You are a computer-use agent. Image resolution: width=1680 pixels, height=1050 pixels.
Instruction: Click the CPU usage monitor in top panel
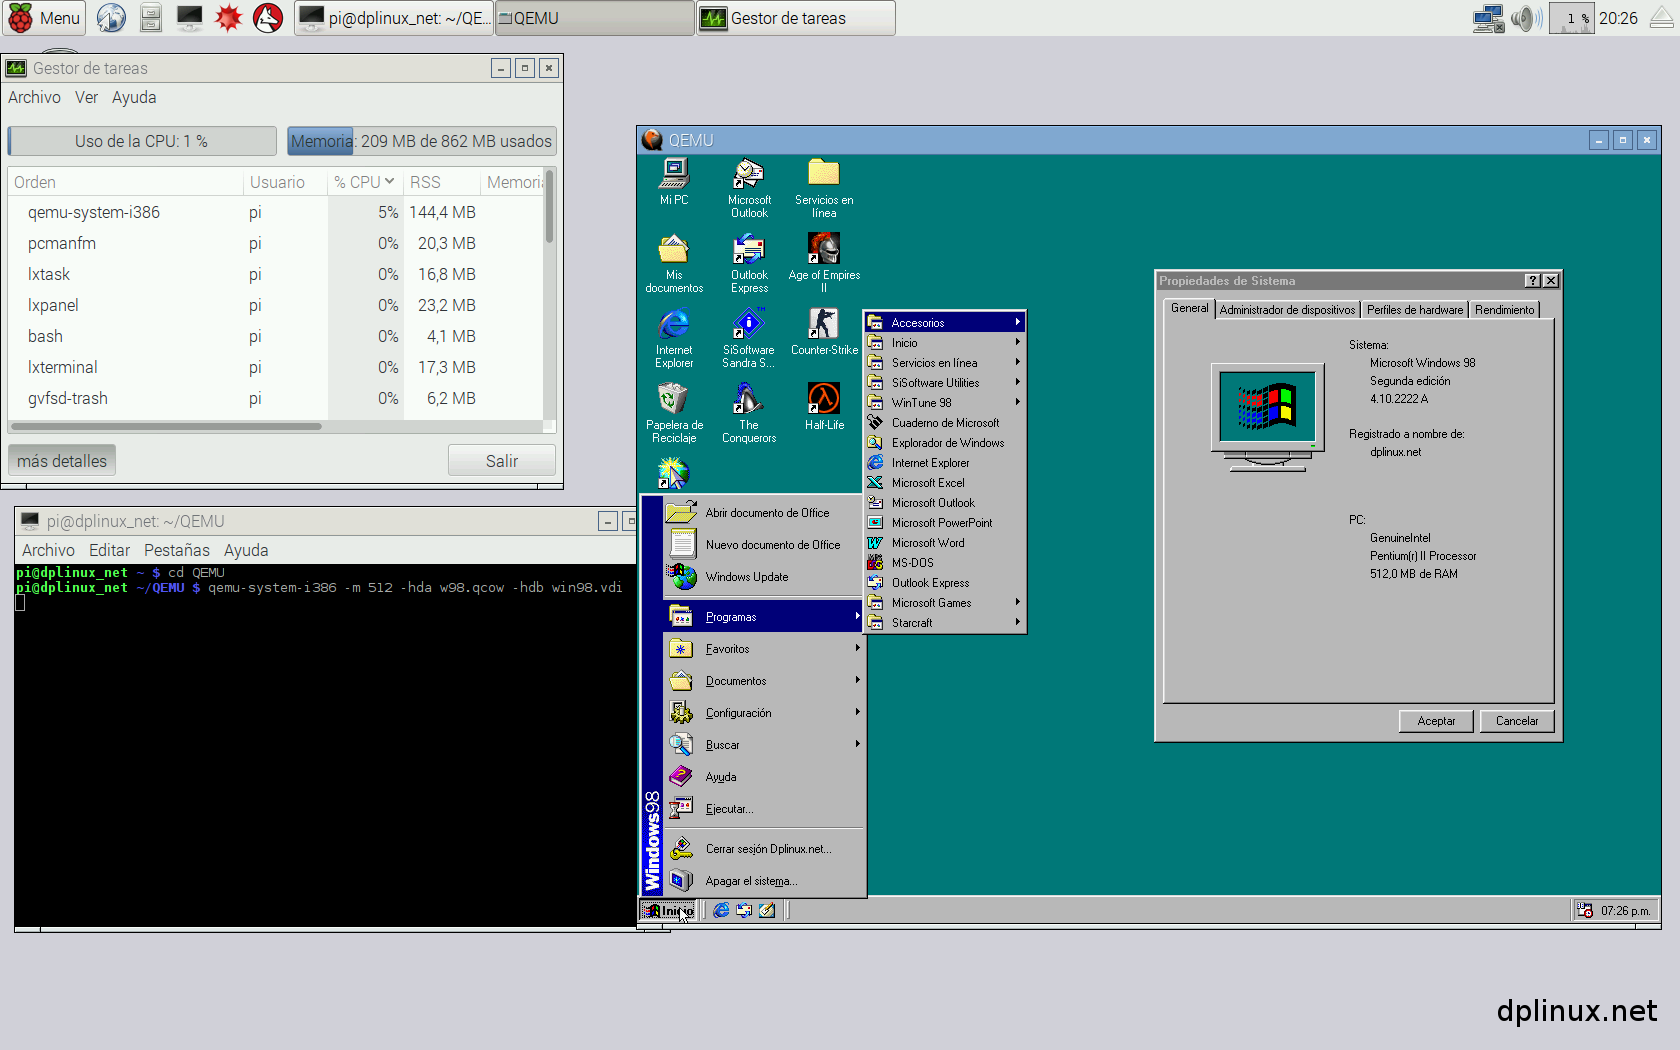[1571, 18]
